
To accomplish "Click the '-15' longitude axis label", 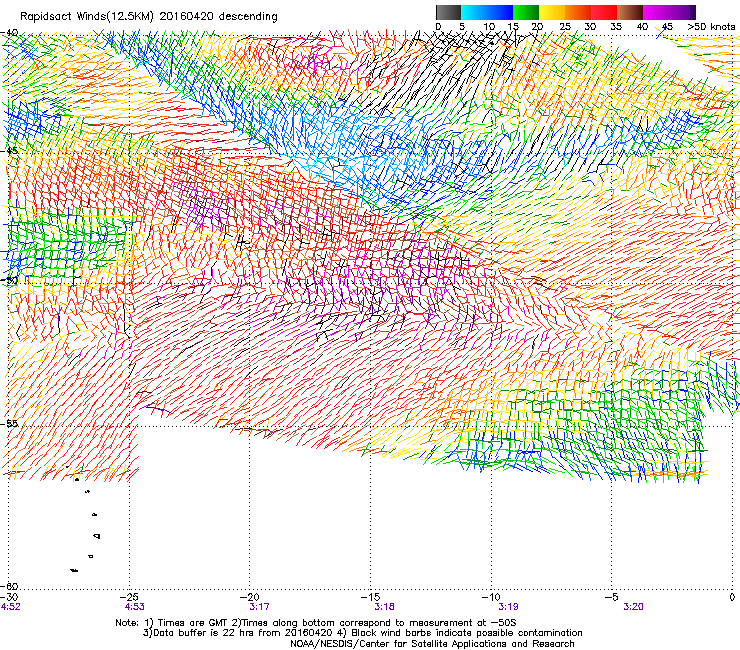I will (x=370, y=597).
